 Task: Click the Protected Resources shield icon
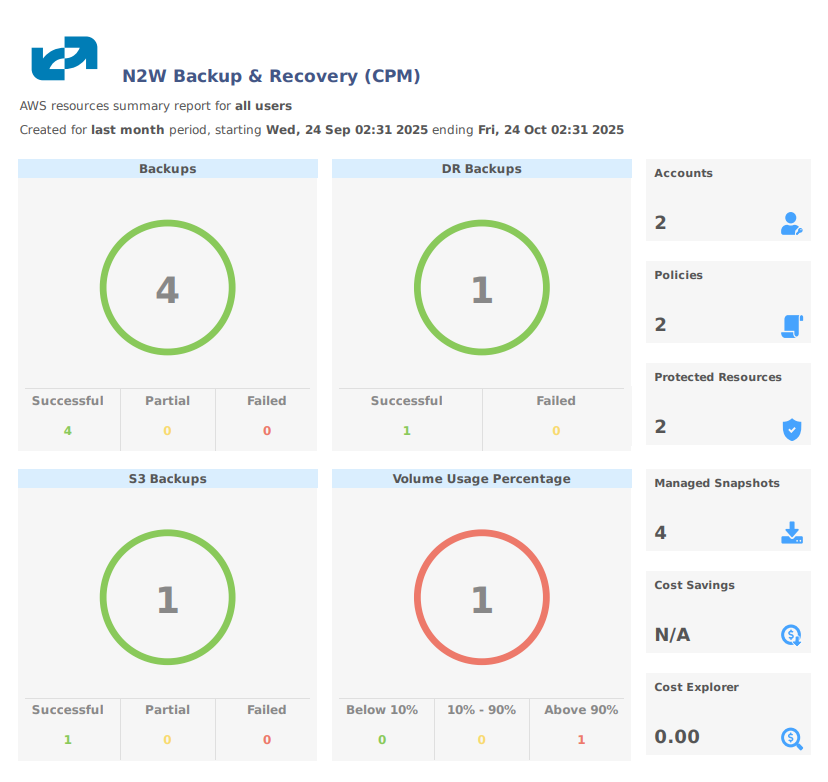click(x=791, y=430)
